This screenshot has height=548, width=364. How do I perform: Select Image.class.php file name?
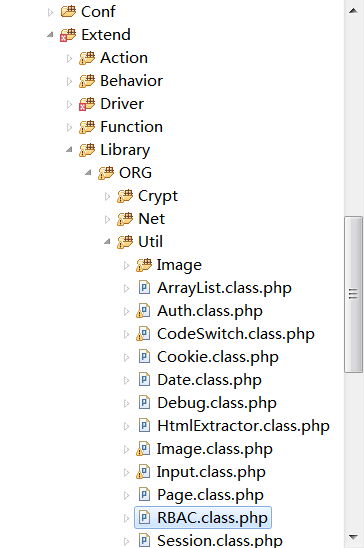click(x=214, y=449)
